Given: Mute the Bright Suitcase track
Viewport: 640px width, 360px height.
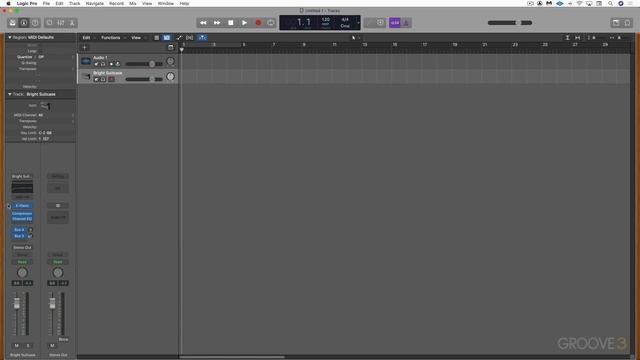Looking at the screenshot, I should (x=96, y=79).
